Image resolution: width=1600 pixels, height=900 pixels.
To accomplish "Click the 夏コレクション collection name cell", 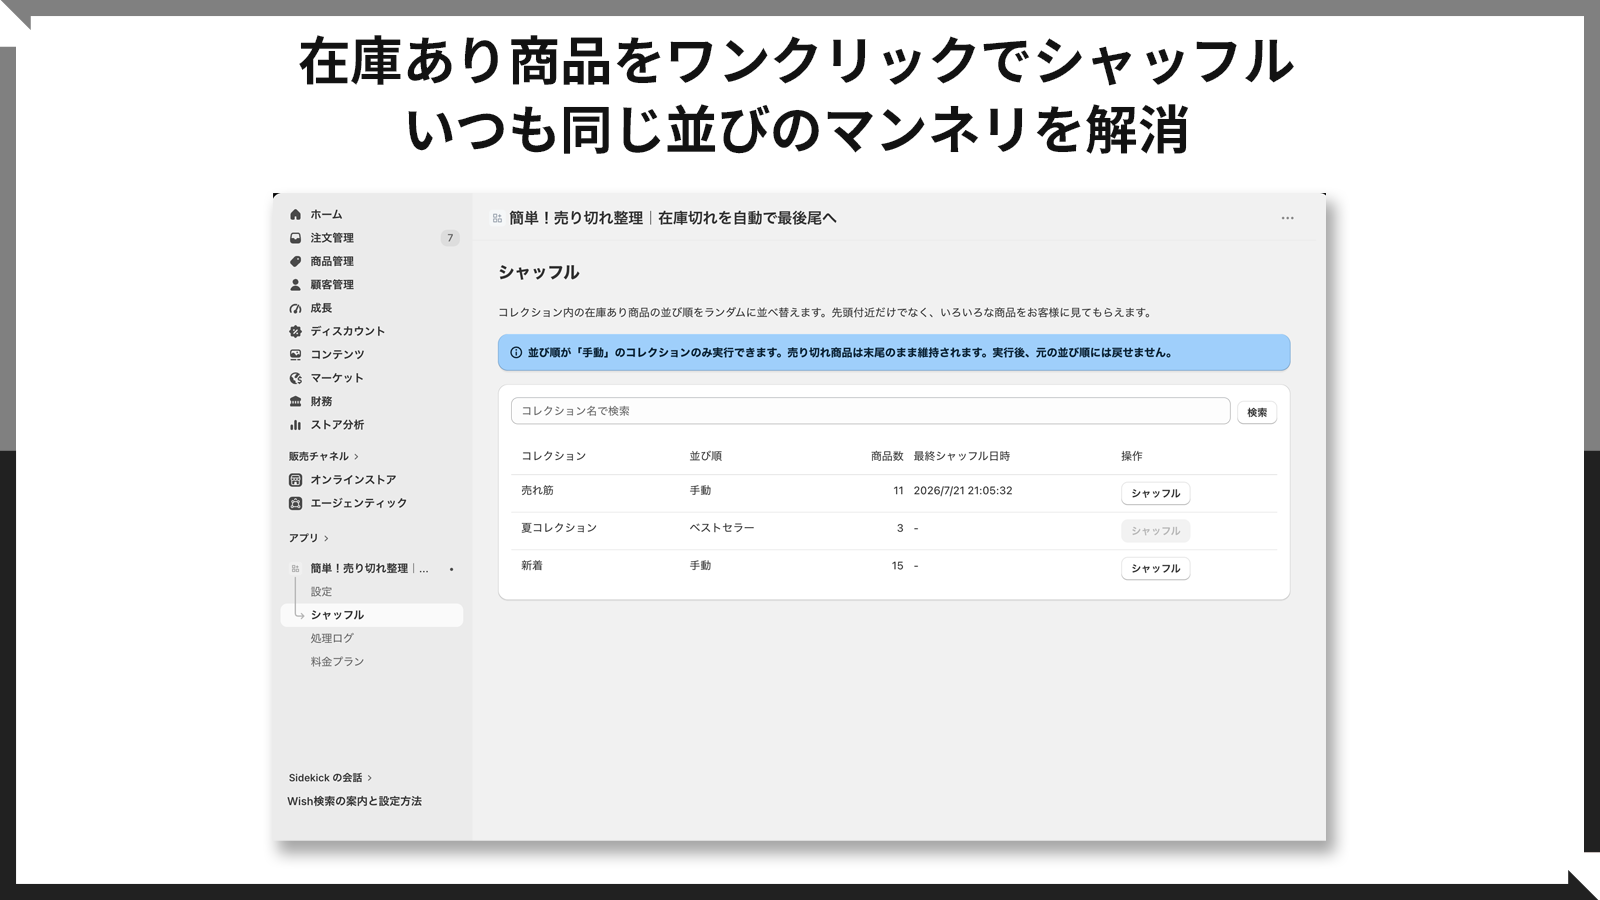I will [559, 528].
